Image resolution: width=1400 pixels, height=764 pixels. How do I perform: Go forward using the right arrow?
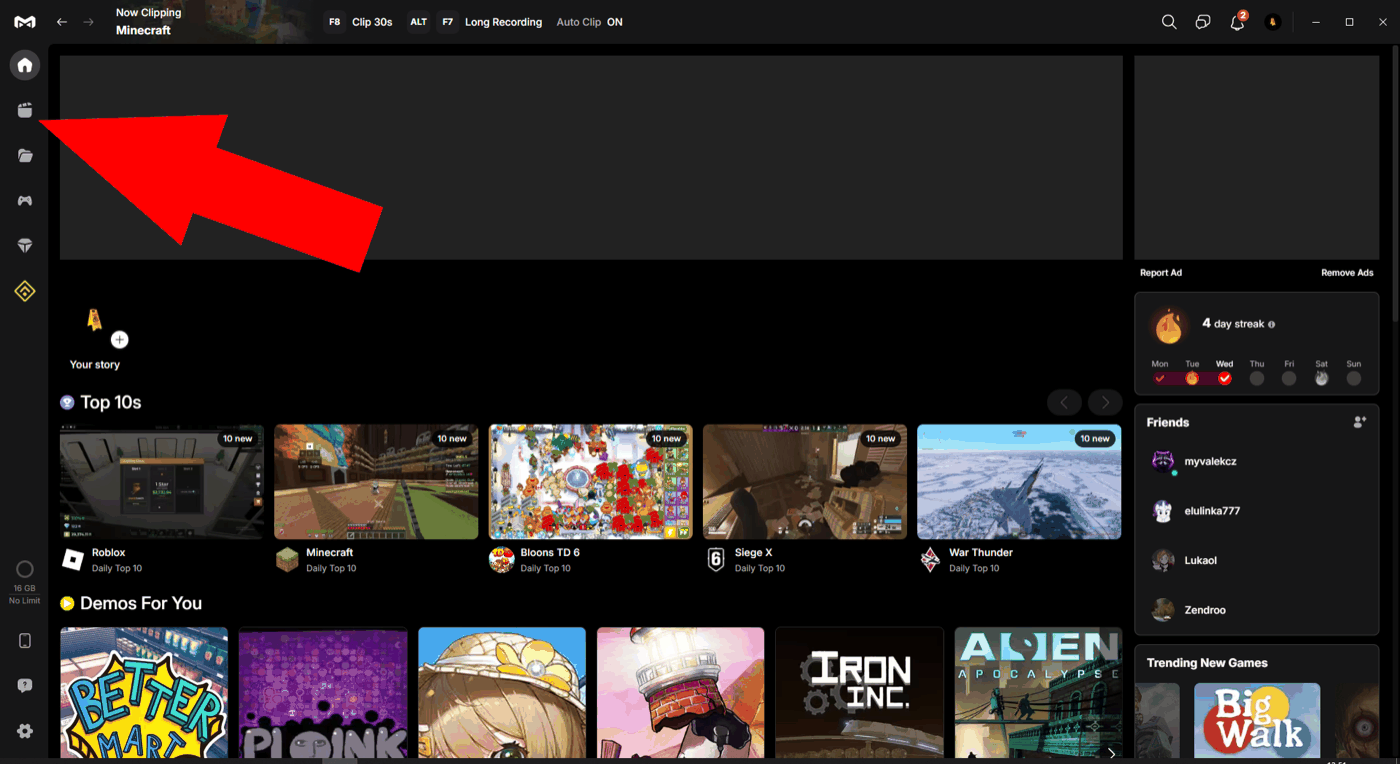tap(88, 22)
